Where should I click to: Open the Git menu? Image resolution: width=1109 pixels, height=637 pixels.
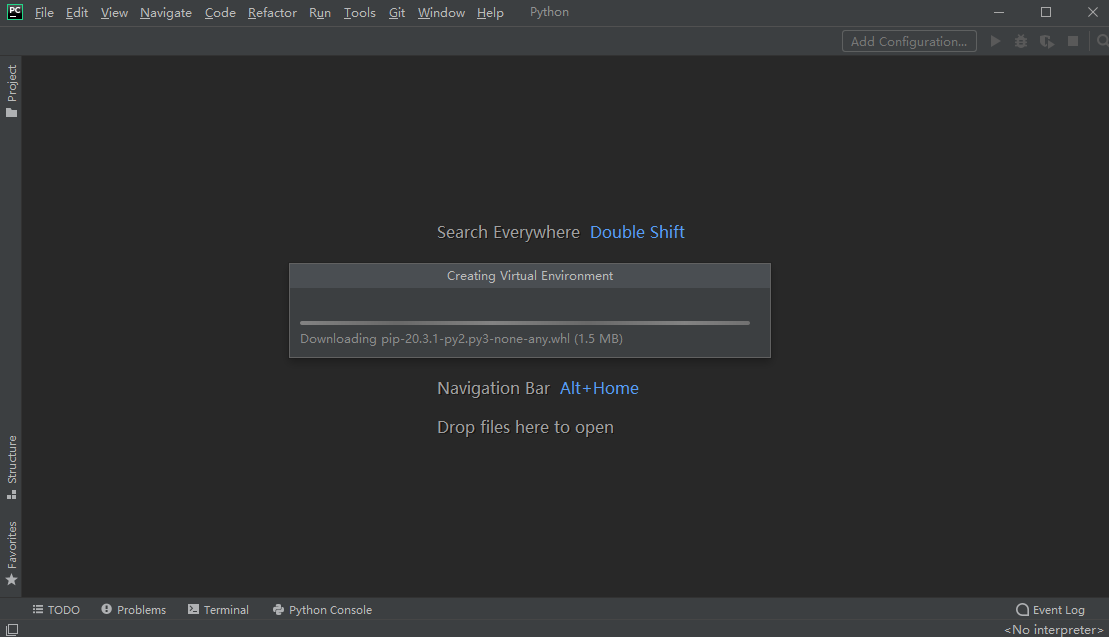(x=397, y=13)
